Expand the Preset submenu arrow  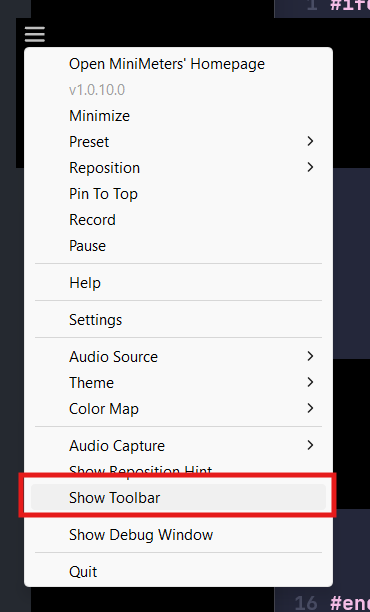pos(310,141)
